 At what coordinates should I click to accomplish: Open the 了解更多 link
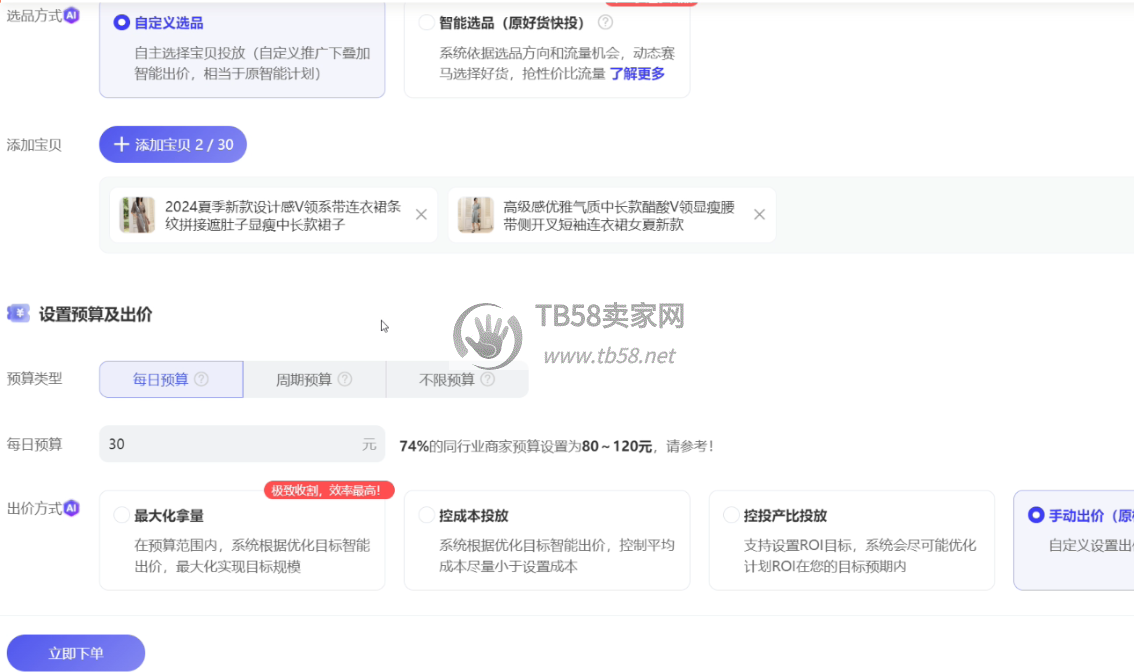coord(637,73)
